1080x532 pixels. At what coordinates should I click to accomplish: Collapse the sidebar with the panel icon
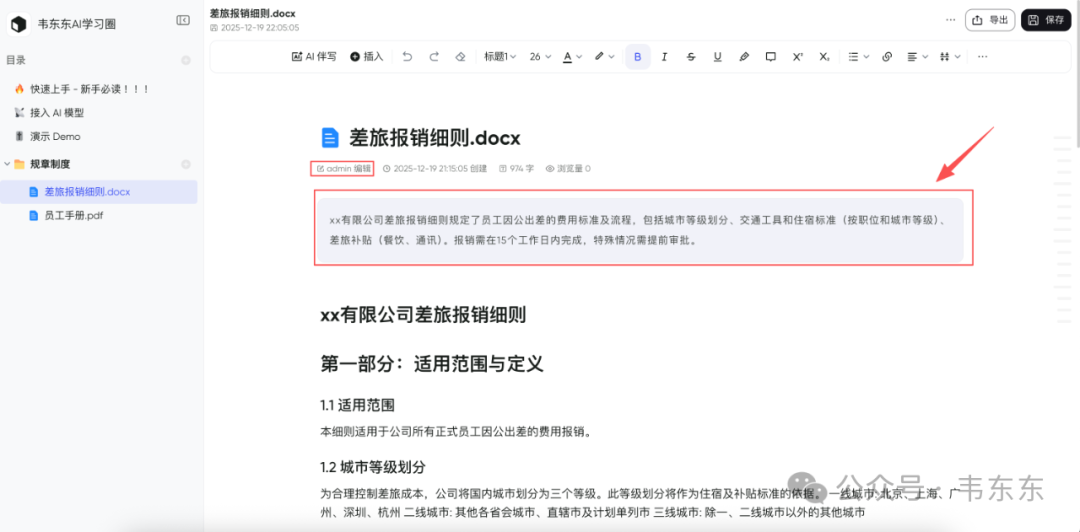(x=183, y=21)
